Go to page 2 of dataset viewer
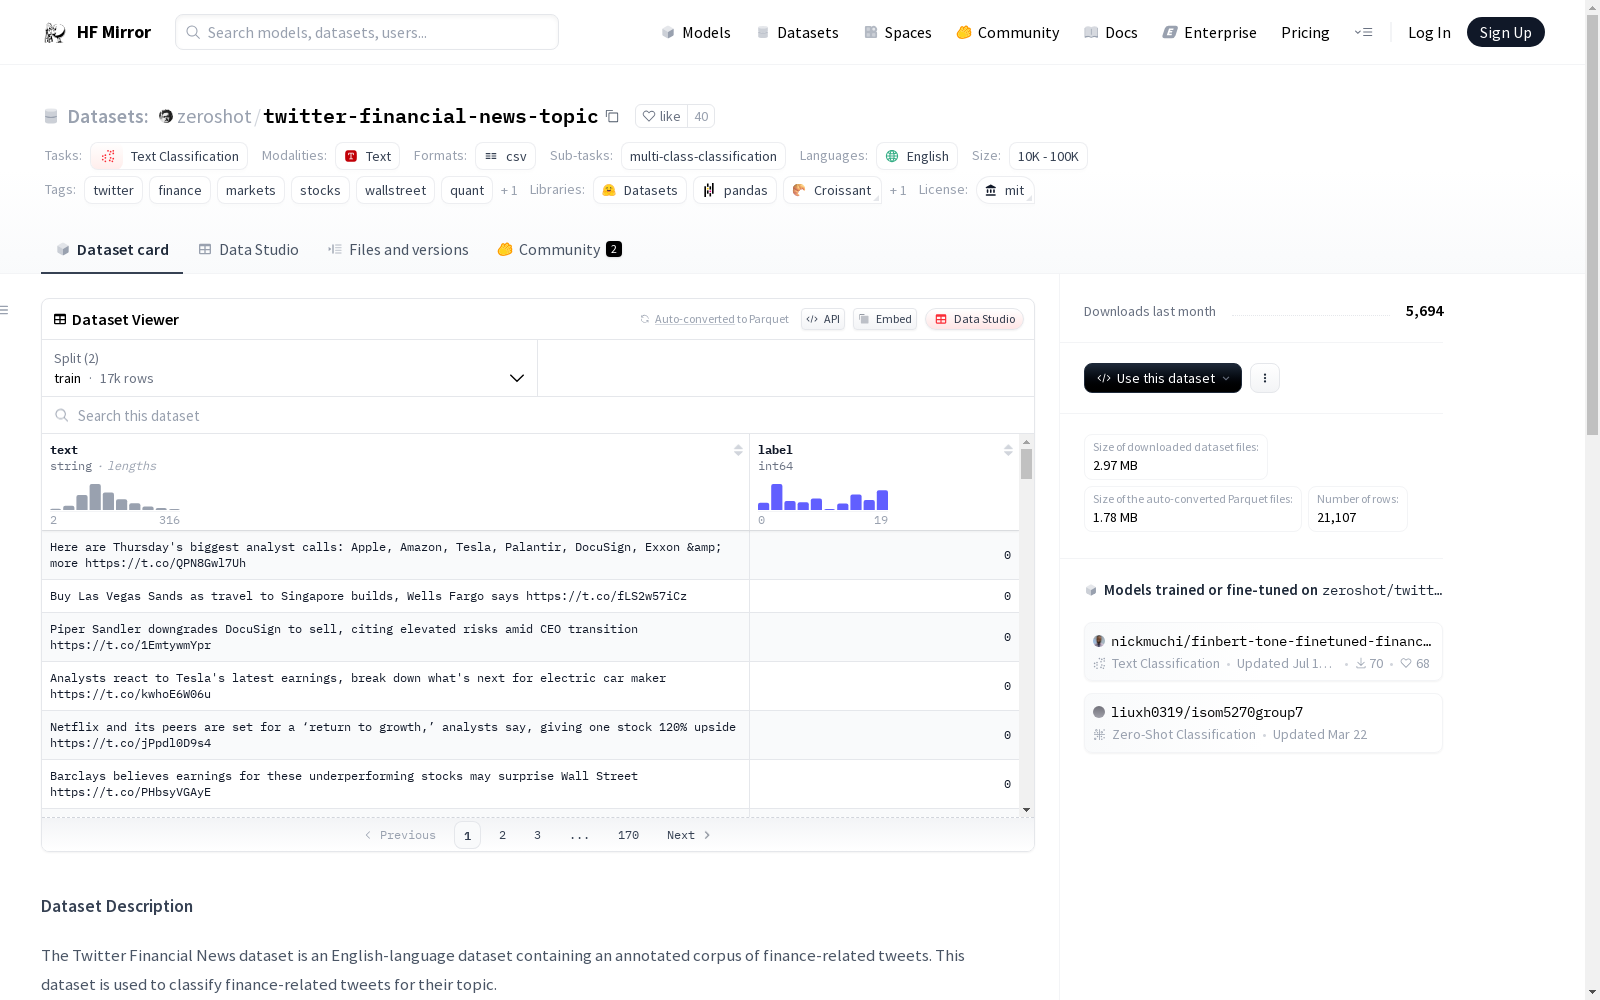 (x=502, y=835)
